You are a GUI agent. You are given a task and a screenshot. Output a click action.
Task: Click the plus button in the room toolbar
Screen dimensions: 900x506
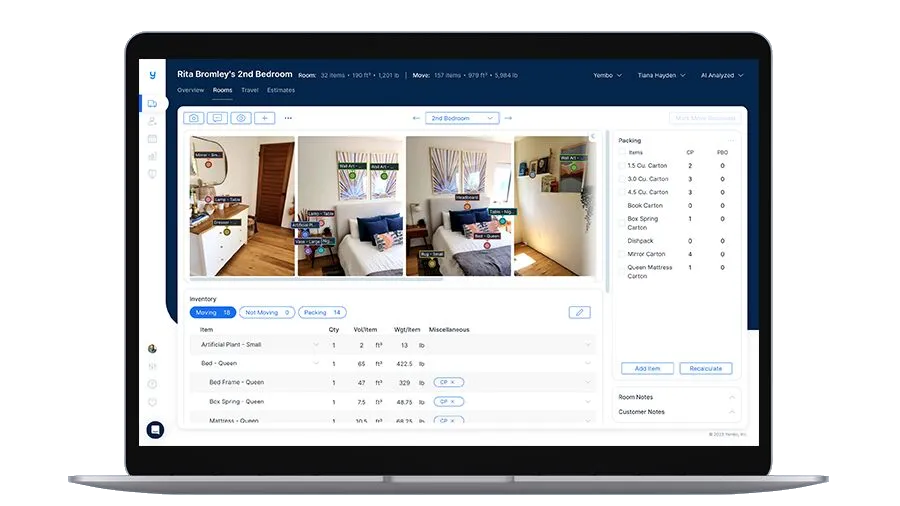tap(265, 118)
